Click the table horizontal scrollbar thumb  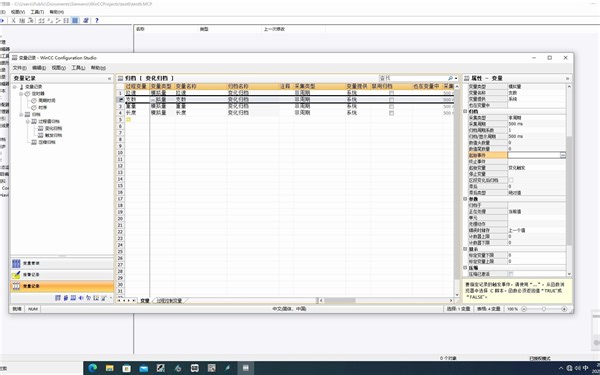click(x=340, y=301)
